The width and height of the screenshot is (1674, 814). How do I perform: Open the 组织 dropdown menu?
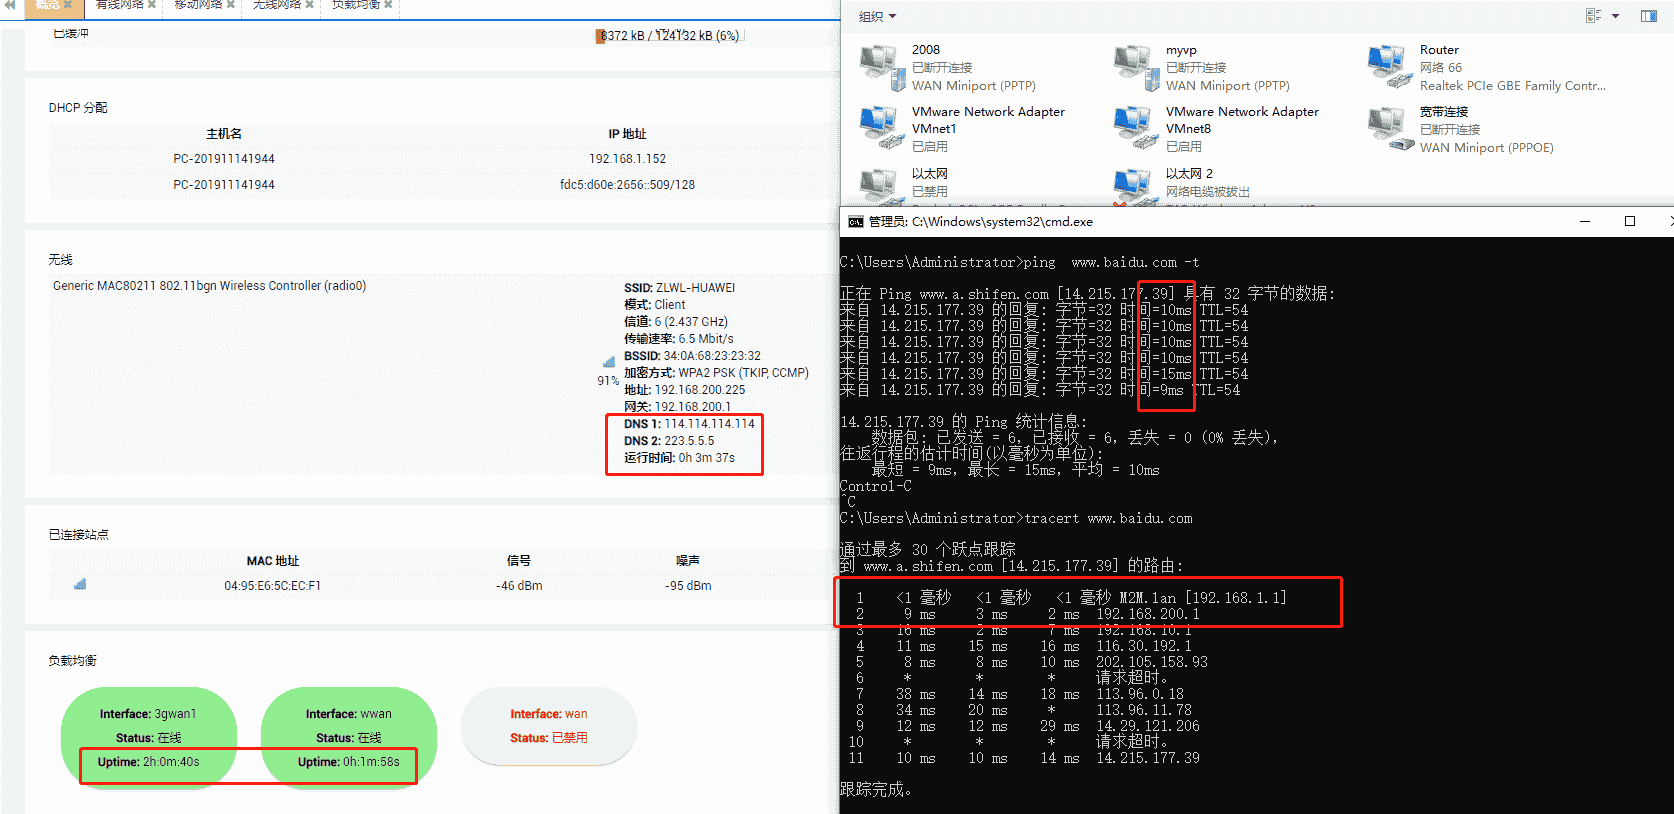click(x=878, y=16)
